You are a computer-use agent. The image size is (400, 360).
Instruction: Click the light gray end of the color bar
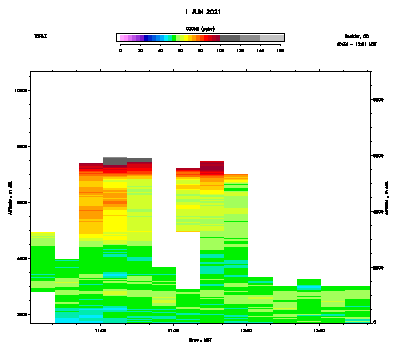[x=272, y=38]
